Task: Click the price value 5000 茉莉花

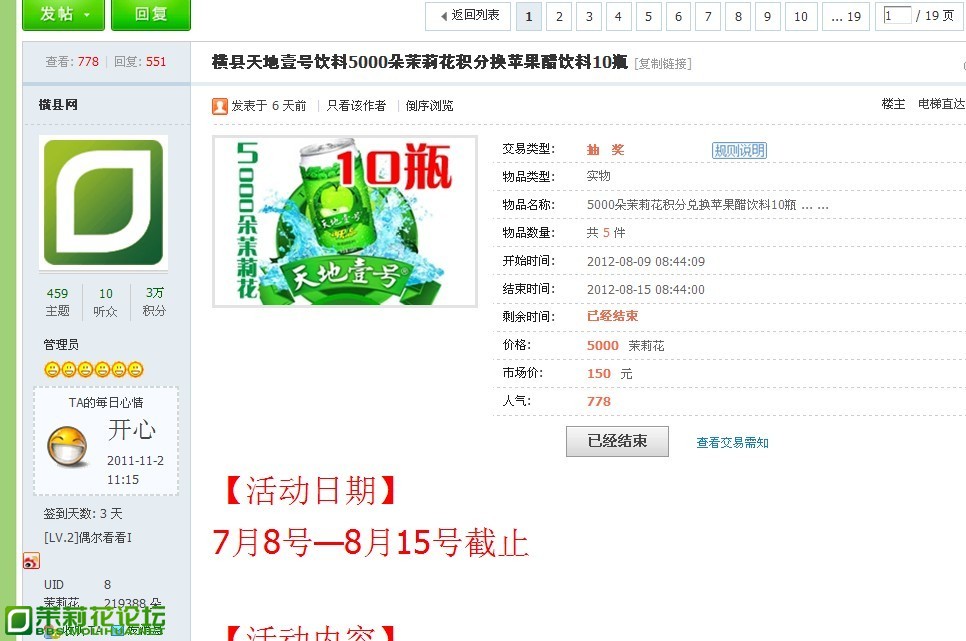Action: pyautogui.click(x=625, y=346)
